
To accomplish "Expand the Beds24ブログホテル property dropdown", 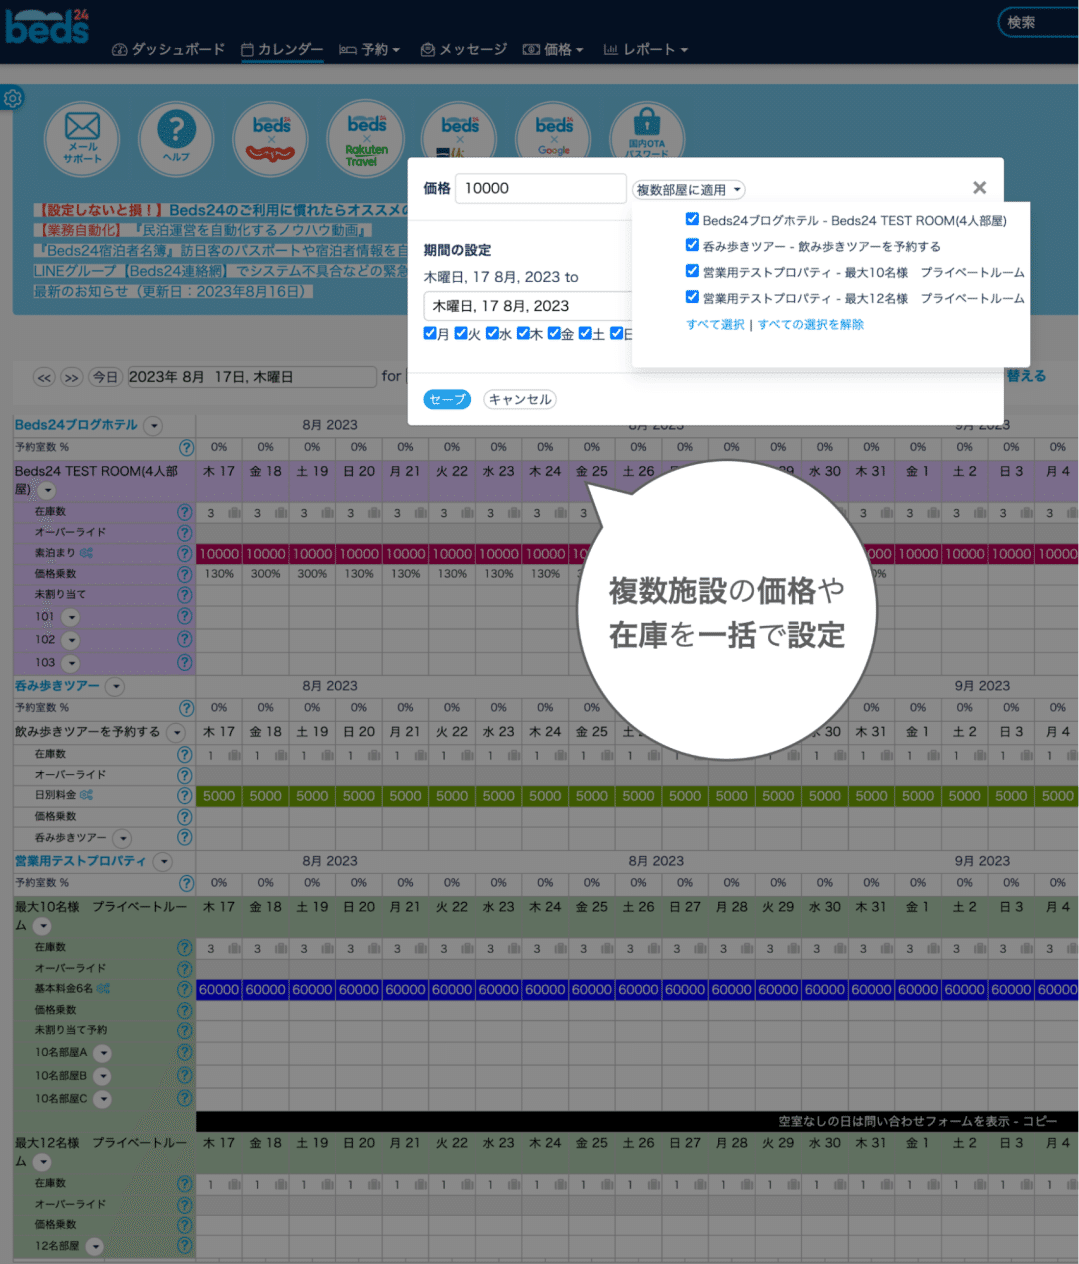I will (153, 425).
